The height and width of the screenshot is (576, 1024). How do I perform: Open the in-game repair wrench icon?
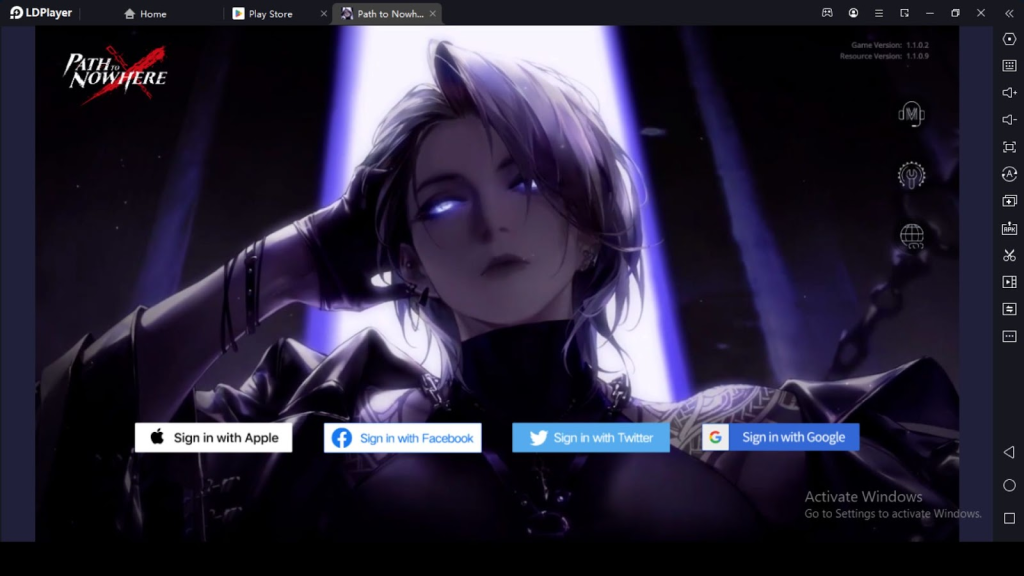pos(911,175)
